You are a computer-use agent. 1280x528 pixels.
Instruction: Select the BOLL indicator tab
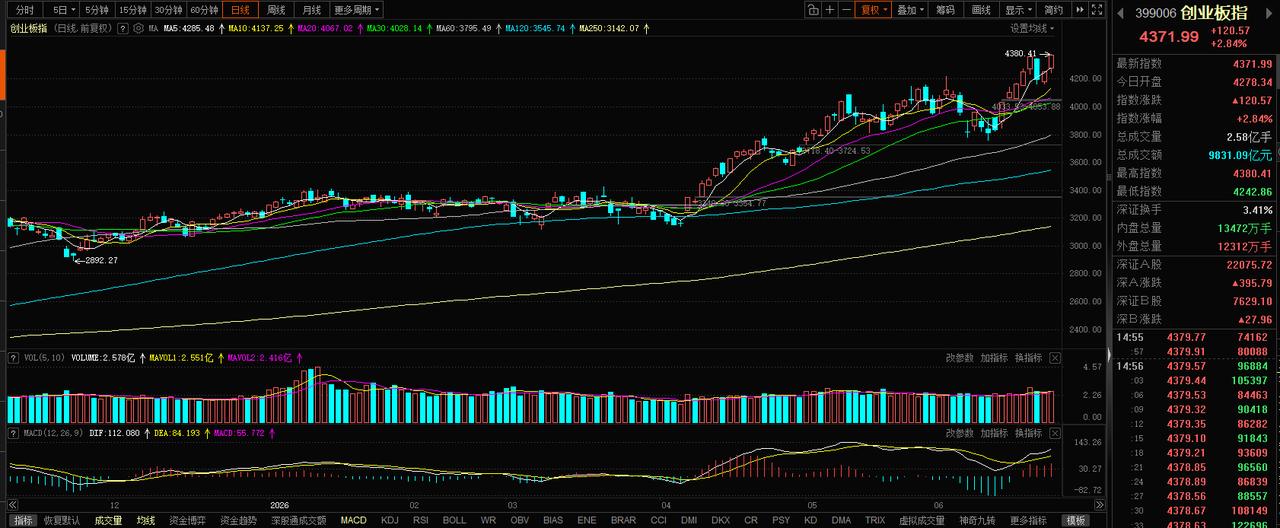click(454, 520)
